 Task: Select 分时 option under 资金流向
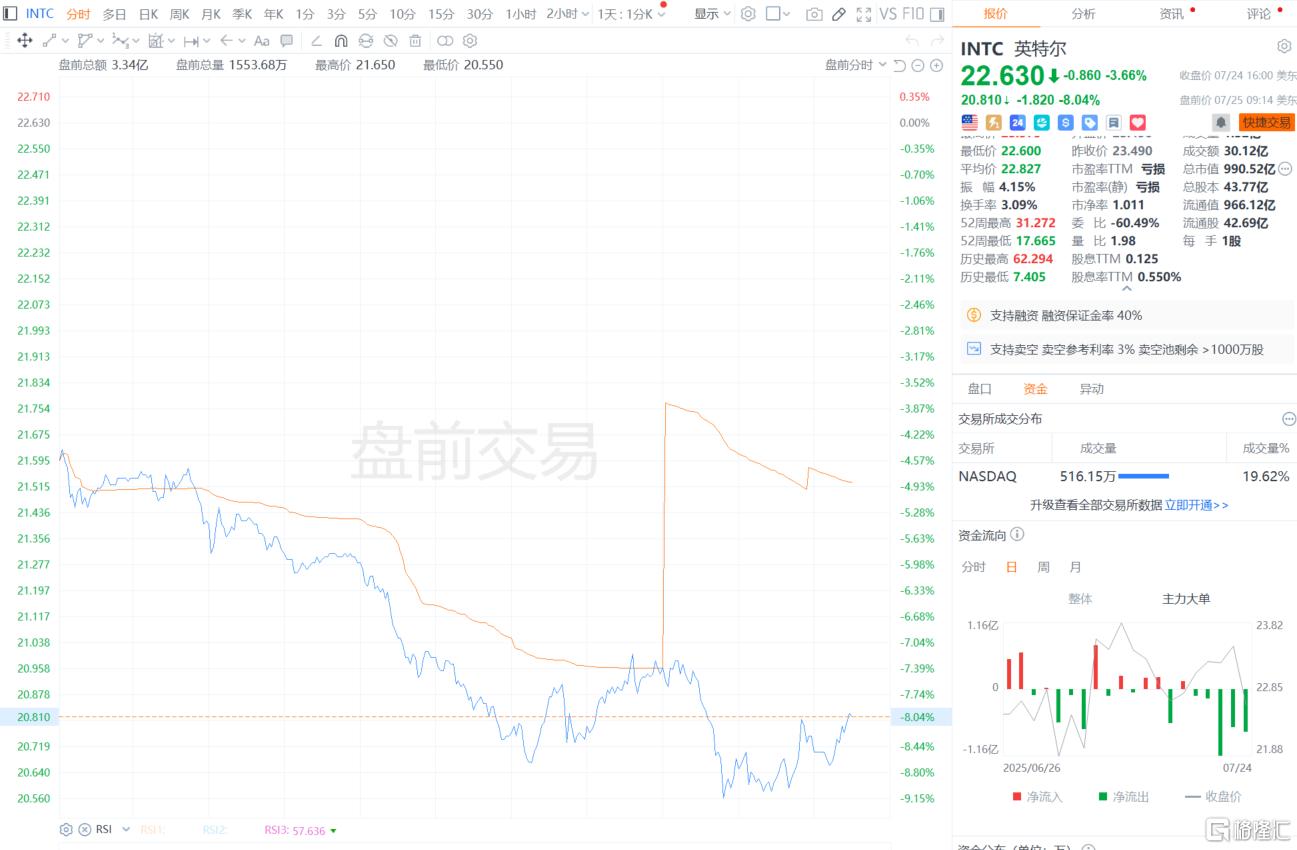click(x=973, y=567)
